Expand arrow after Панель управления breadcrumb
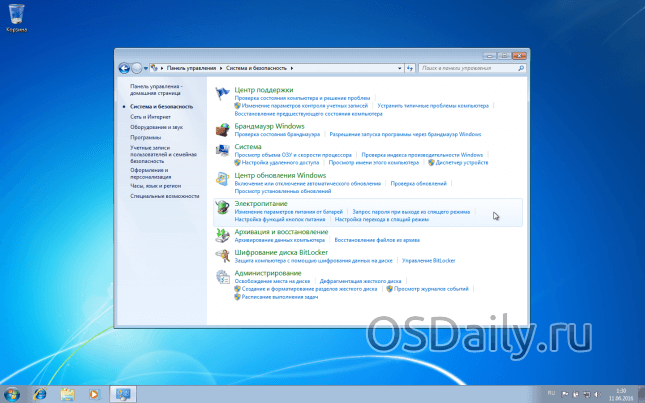 click(x=221, y=68)
